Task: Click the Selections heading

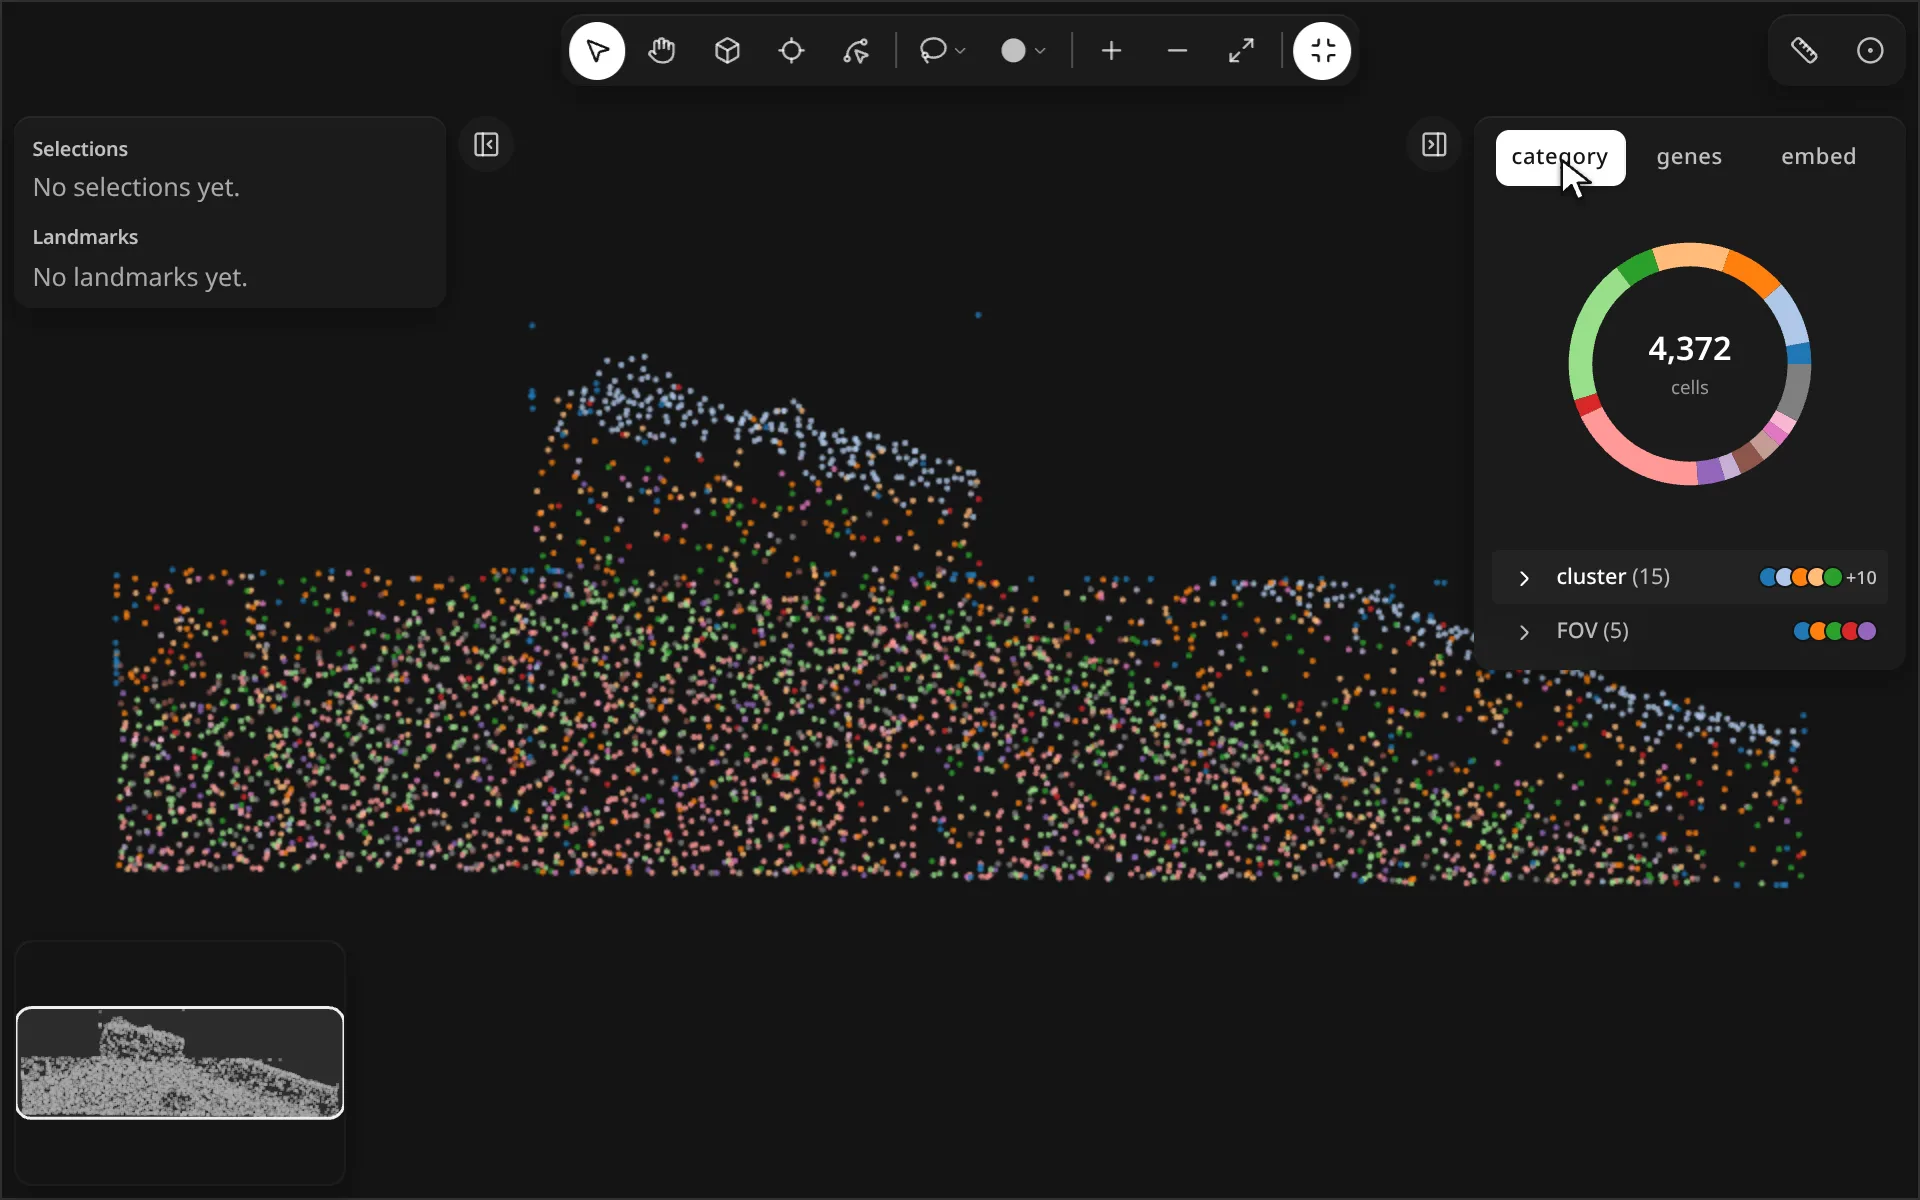Action: [80, 149]
